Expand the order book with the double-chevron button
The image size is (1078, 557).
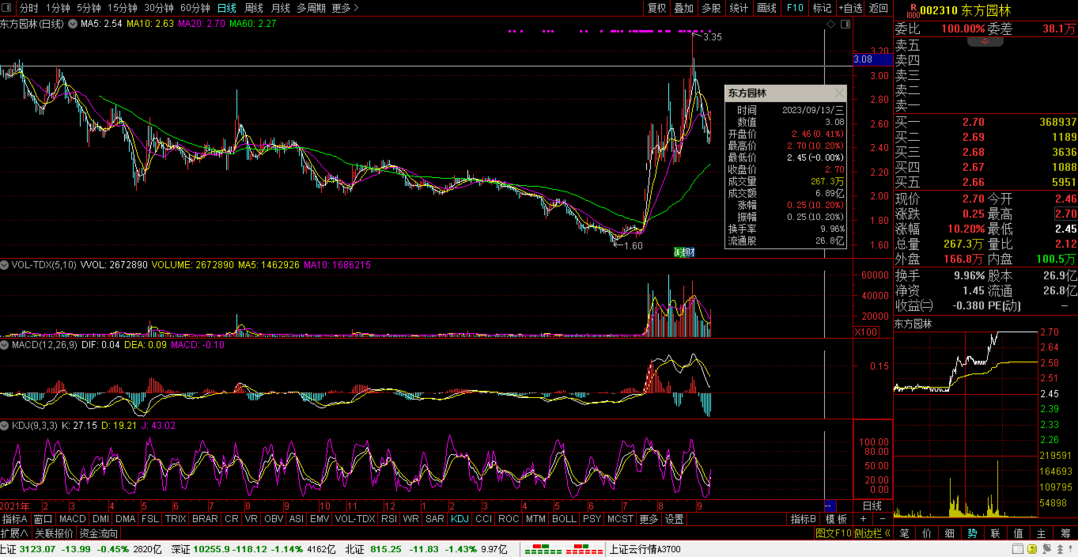pos(986,42)
